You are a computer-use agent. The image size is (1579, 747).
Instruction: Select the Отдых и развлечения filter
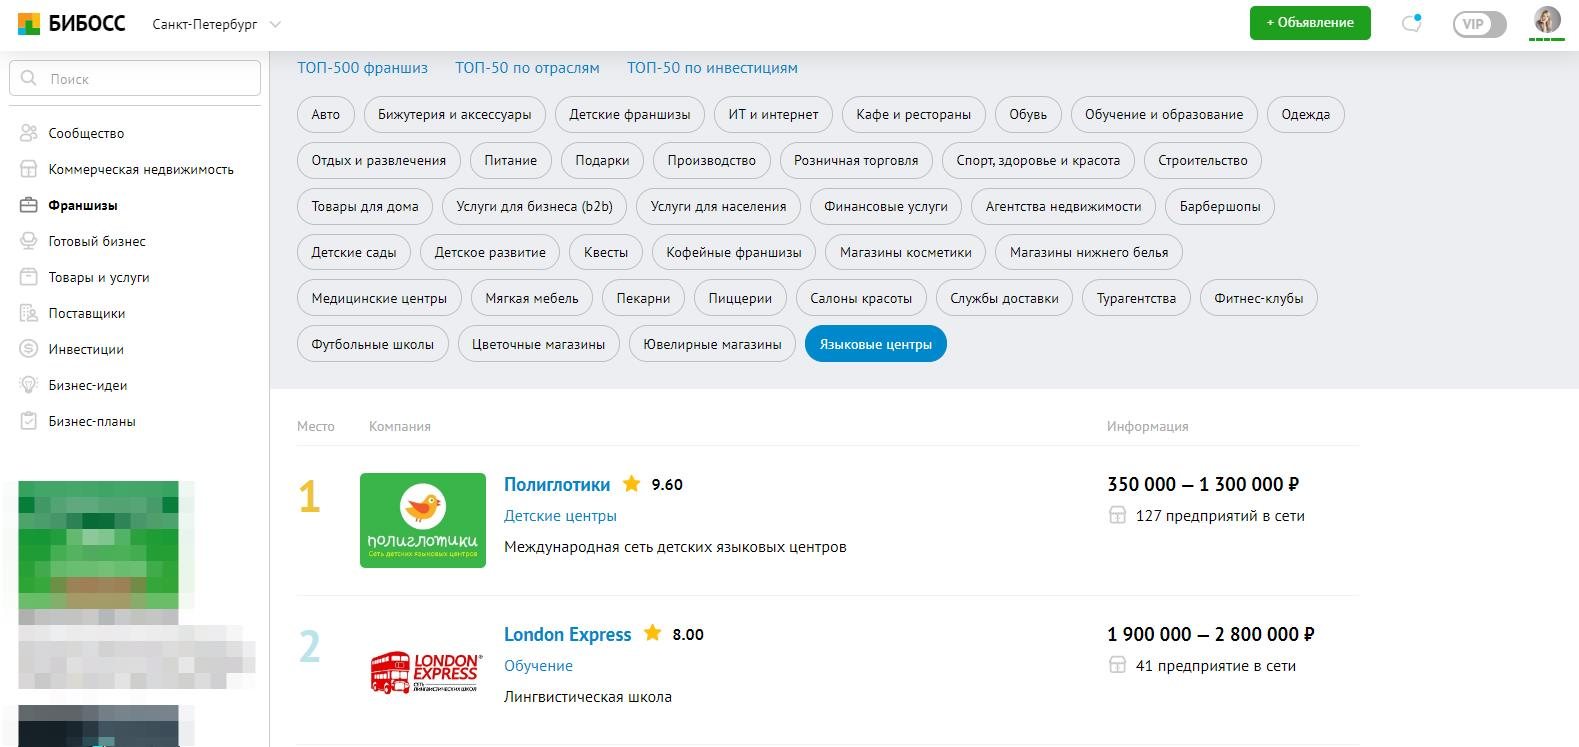pyautogui.click(x=378, y=160)
